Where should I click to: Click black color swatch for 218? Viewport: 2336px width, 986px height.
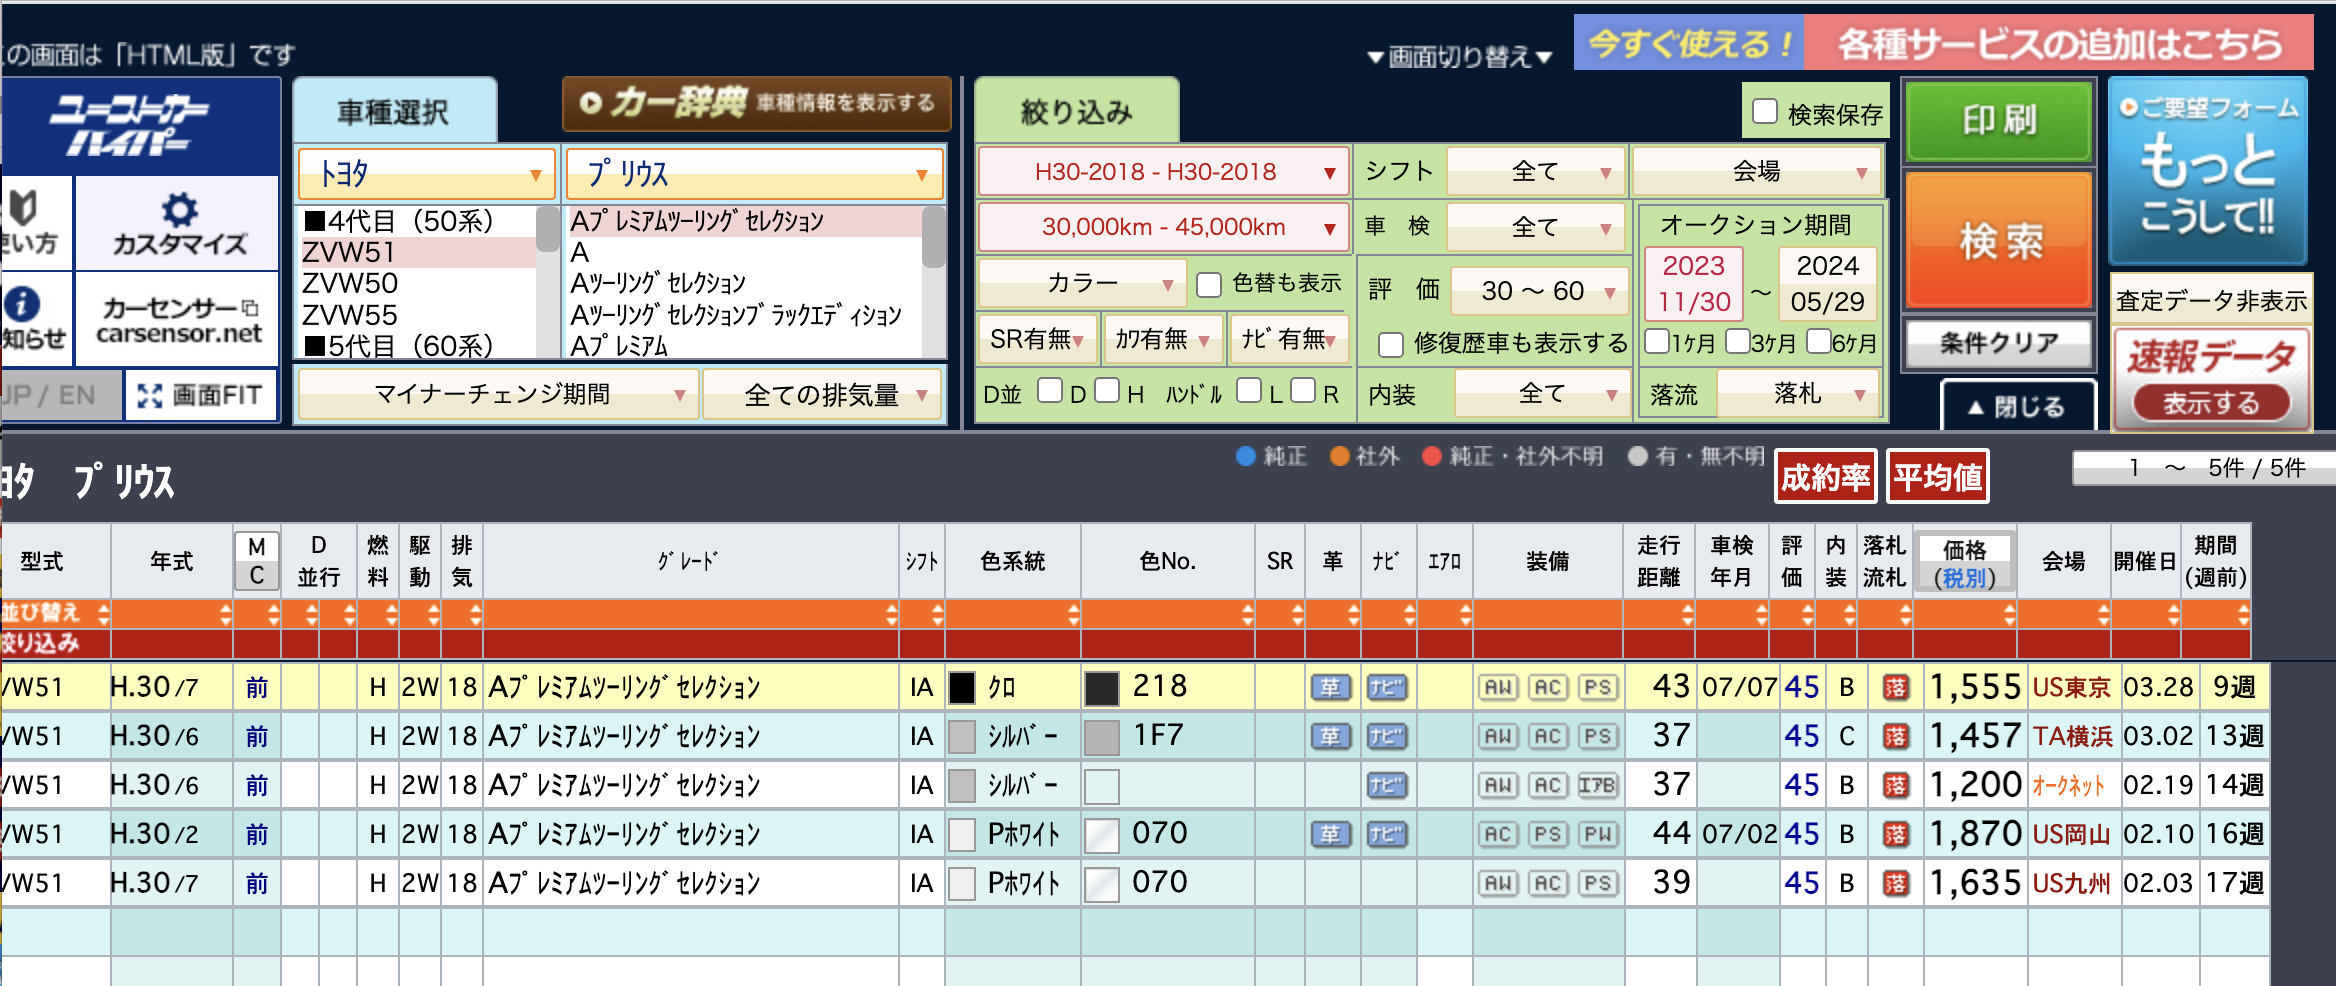click(1101, 688)
